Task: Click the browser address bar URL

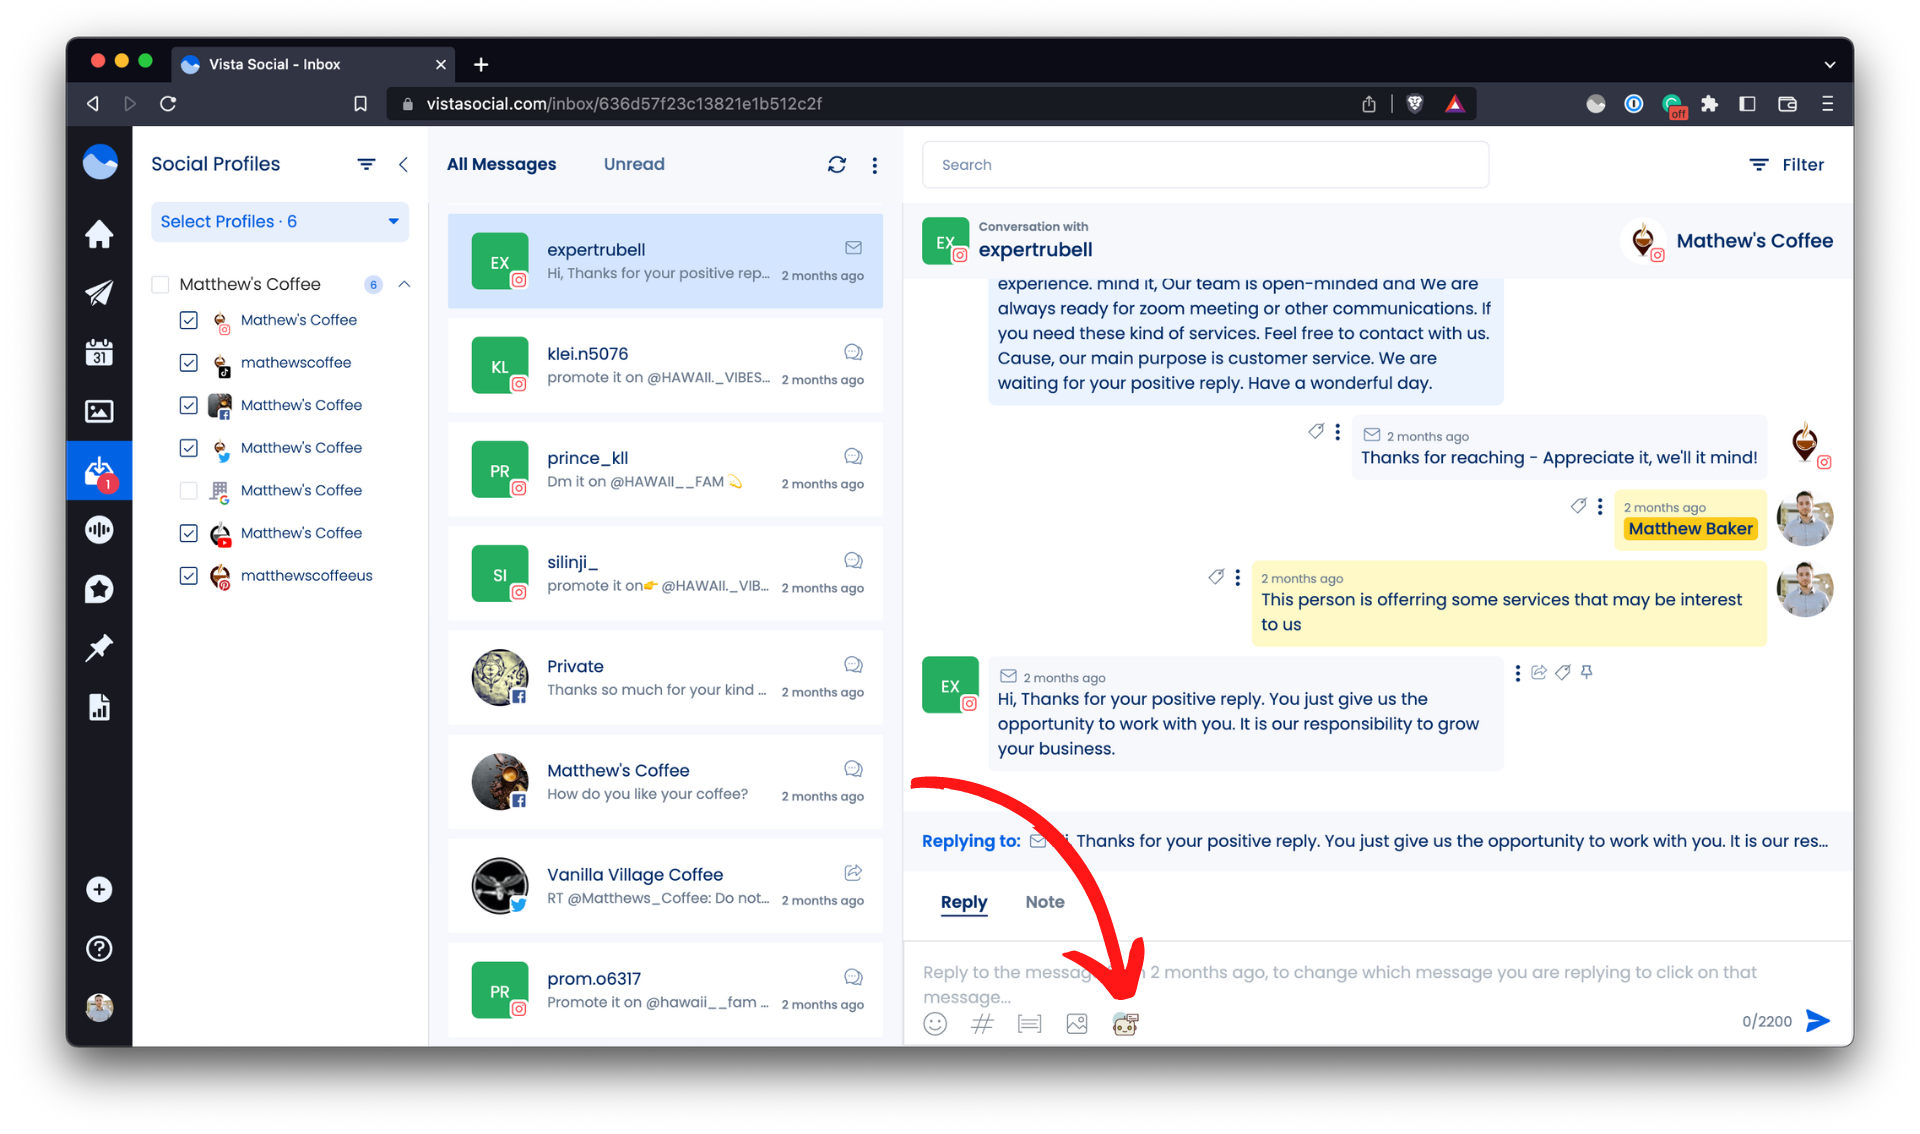Action: pyautogui.click(x=624, y=104)
